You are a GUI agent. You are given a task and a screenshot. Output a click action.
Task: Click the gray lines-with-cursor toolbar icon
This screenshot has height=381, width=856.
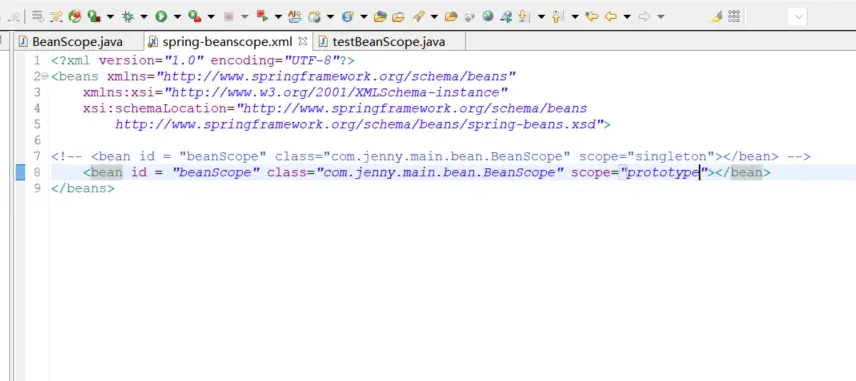(x=38, y=16)
